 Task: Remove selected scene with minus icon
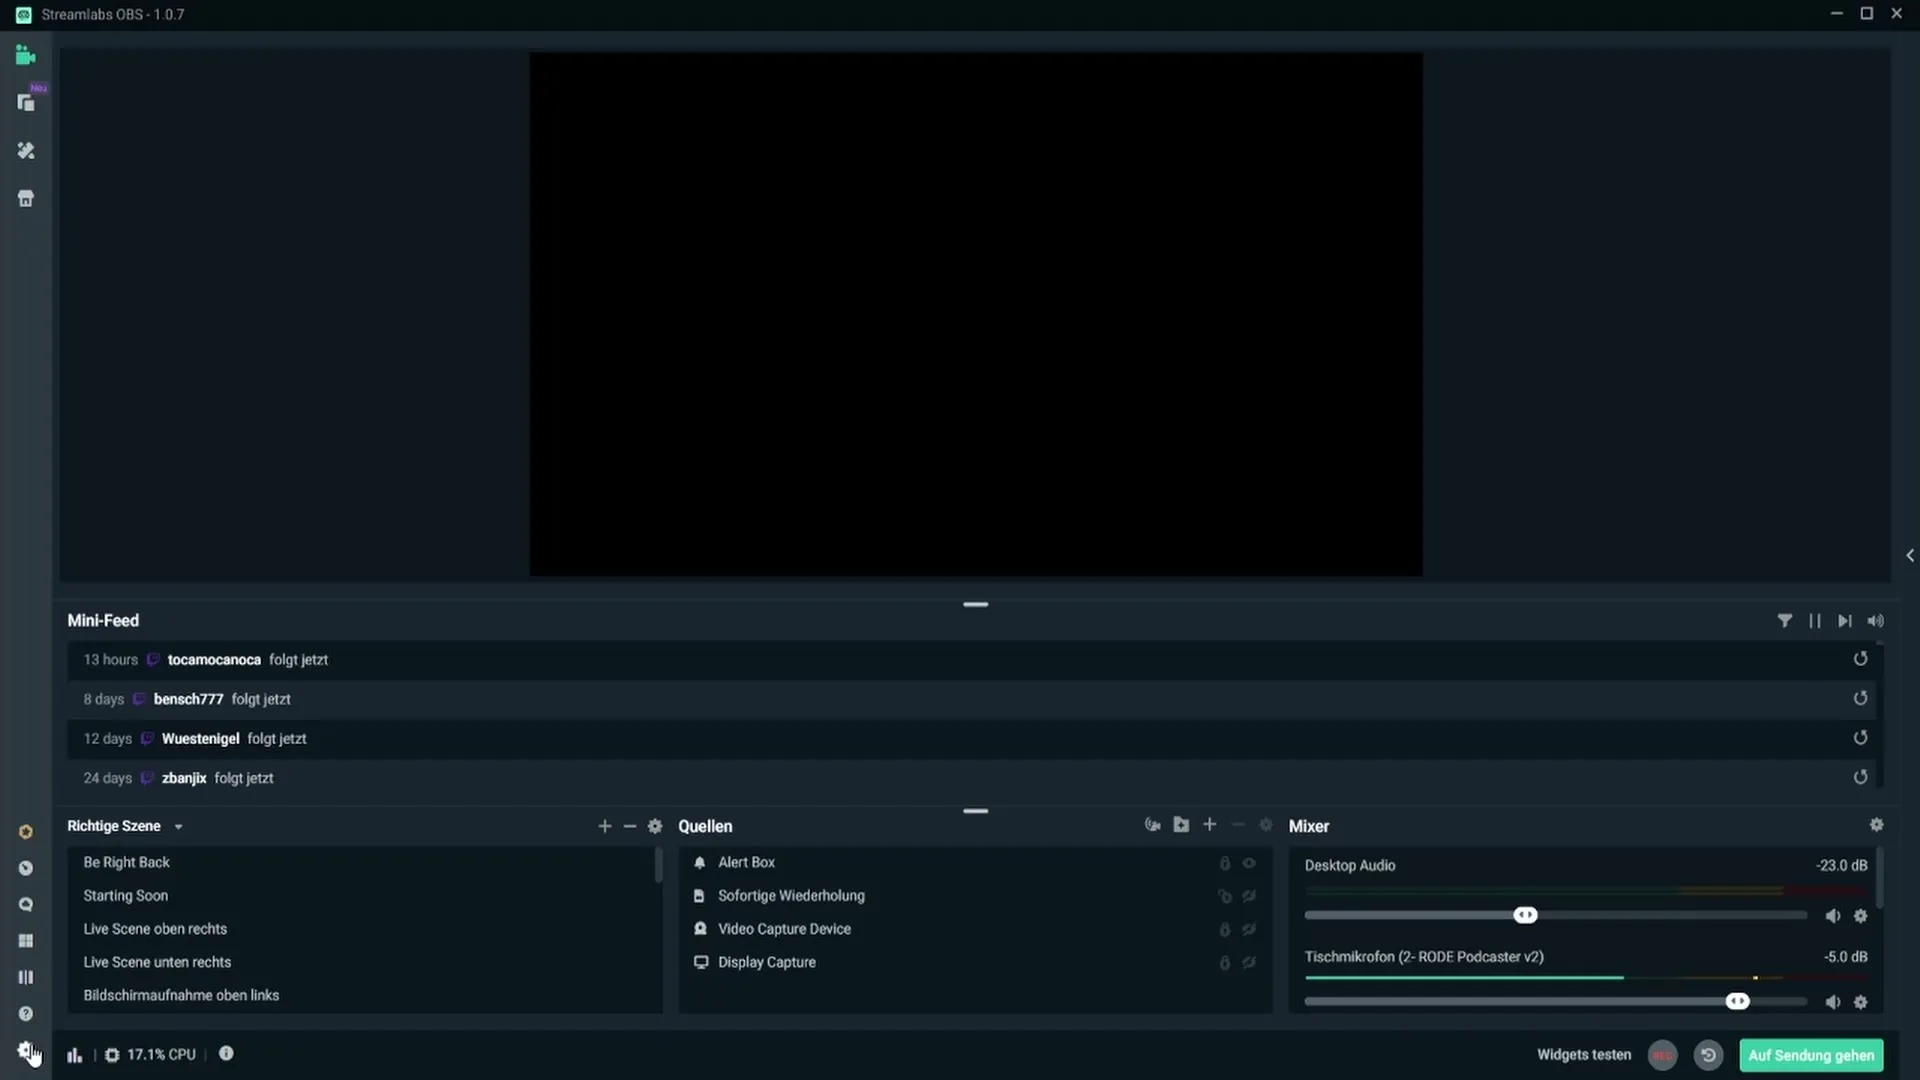pyautogui.click(x=630, y=826)
